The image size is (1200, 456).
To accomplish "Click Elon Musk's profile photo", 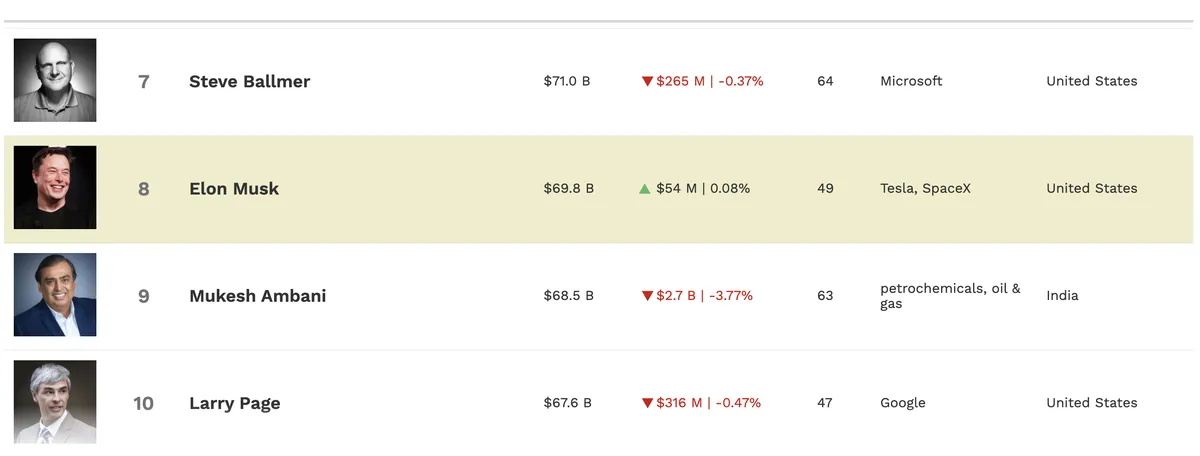I will click(55, 188).
